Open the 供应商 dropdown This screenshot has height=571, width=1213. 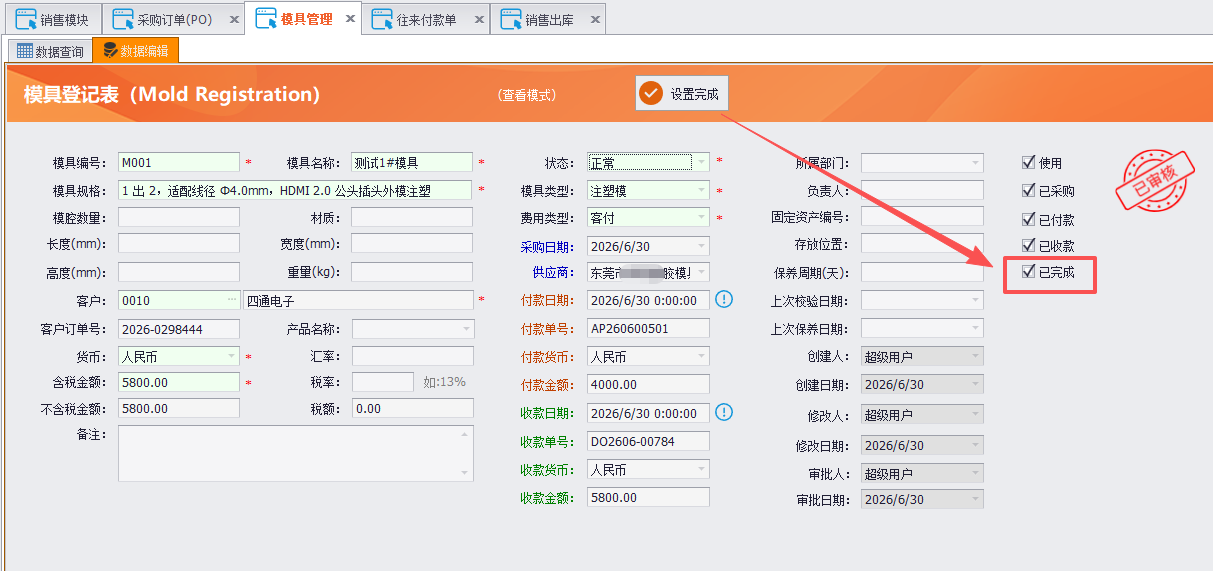tap(702, 272)
